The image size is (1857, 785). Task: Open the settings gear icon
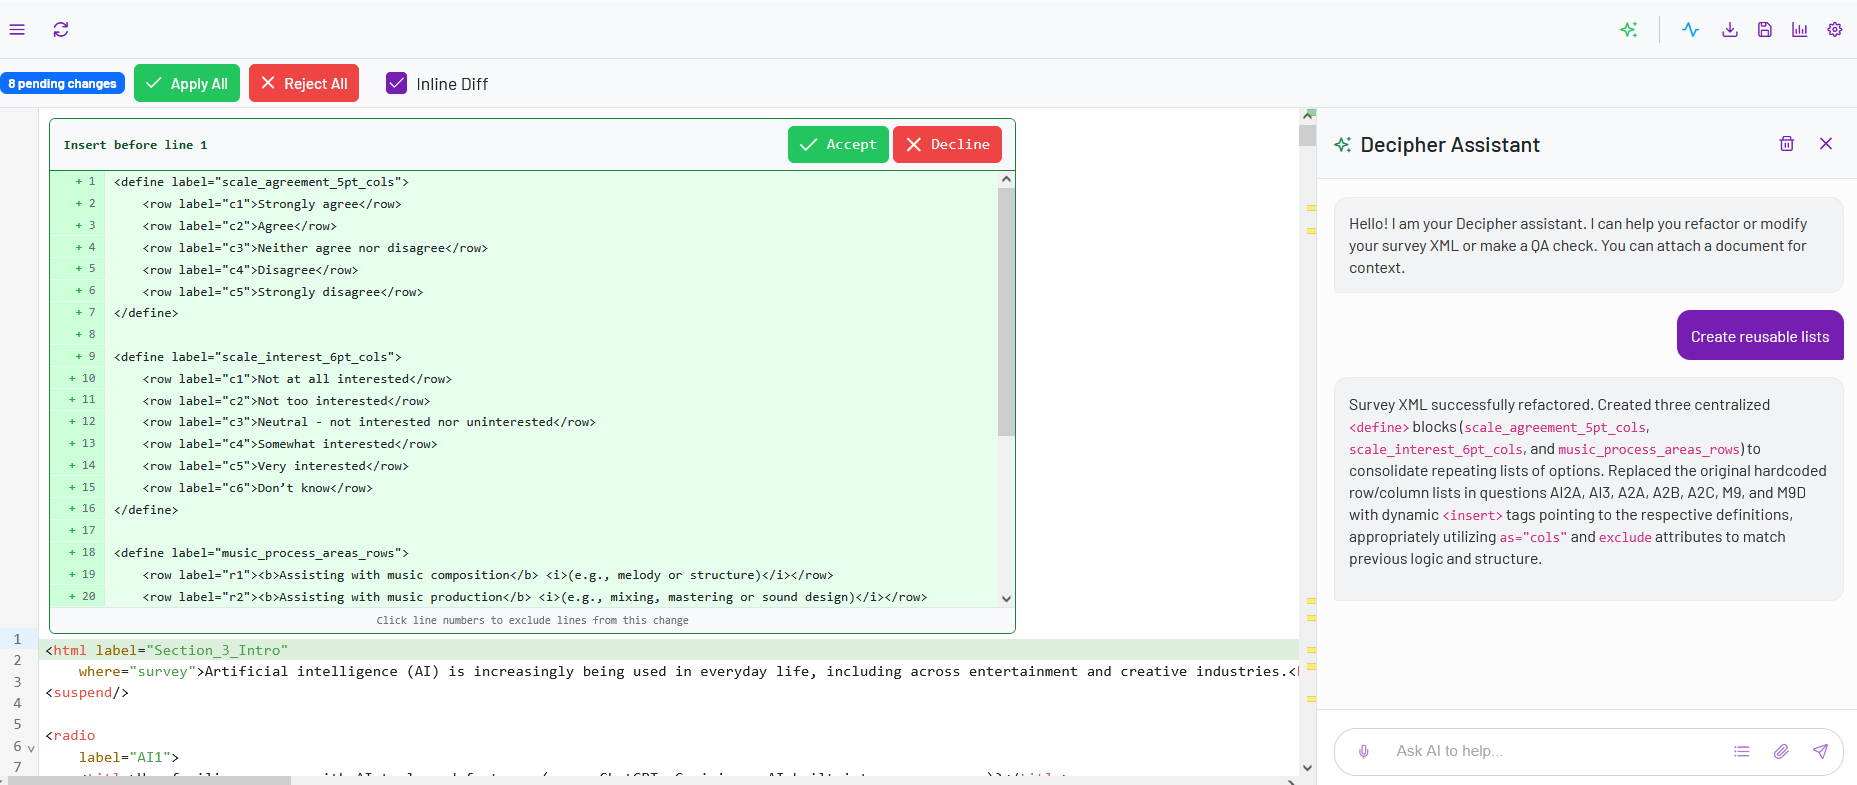pos(1835,30)
